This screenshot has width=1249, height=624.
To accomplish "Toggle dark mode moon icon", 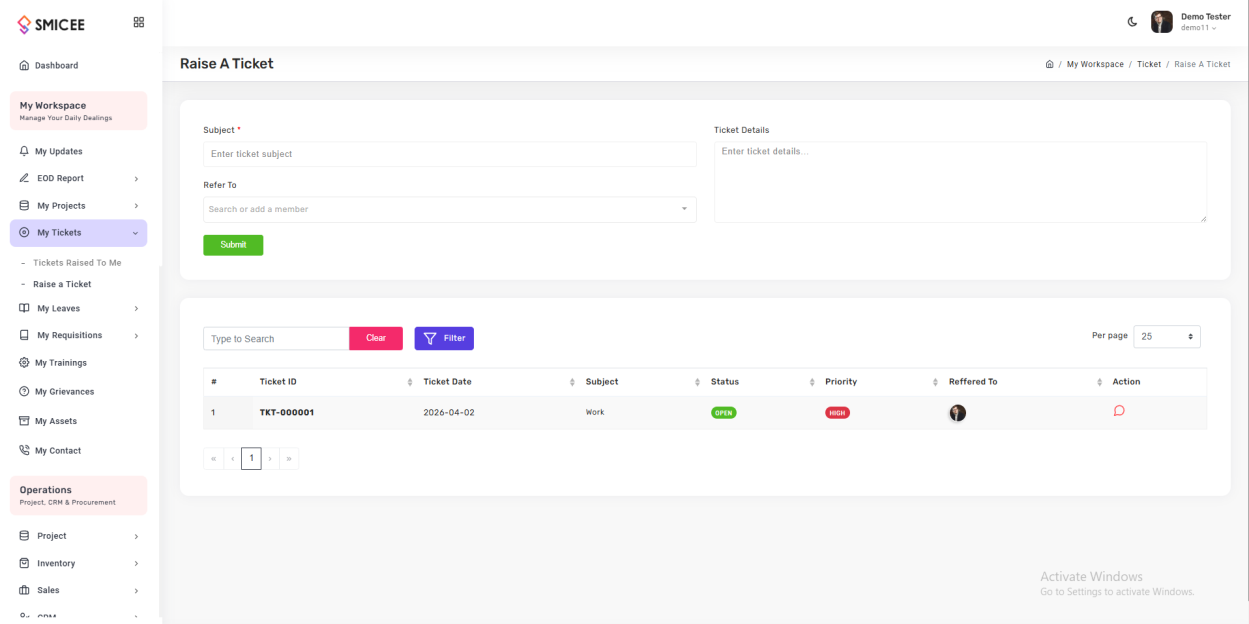I will [1132, 22].
